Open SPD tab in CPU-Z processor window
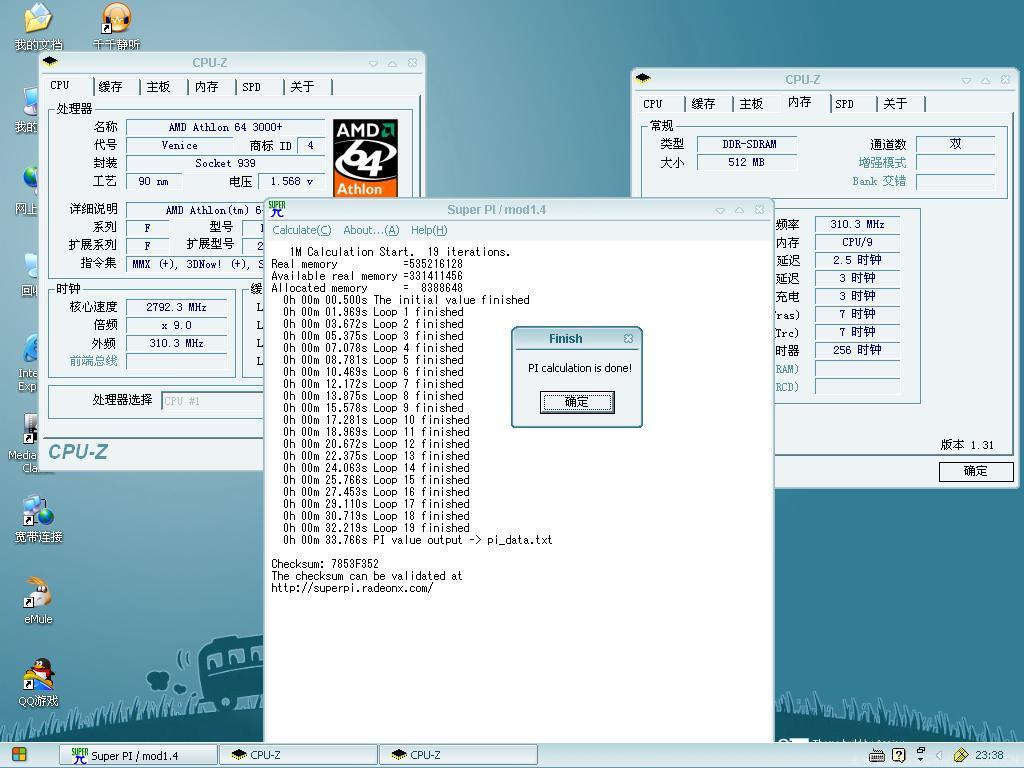This screenshot has height=768, width=1024. 251,87
